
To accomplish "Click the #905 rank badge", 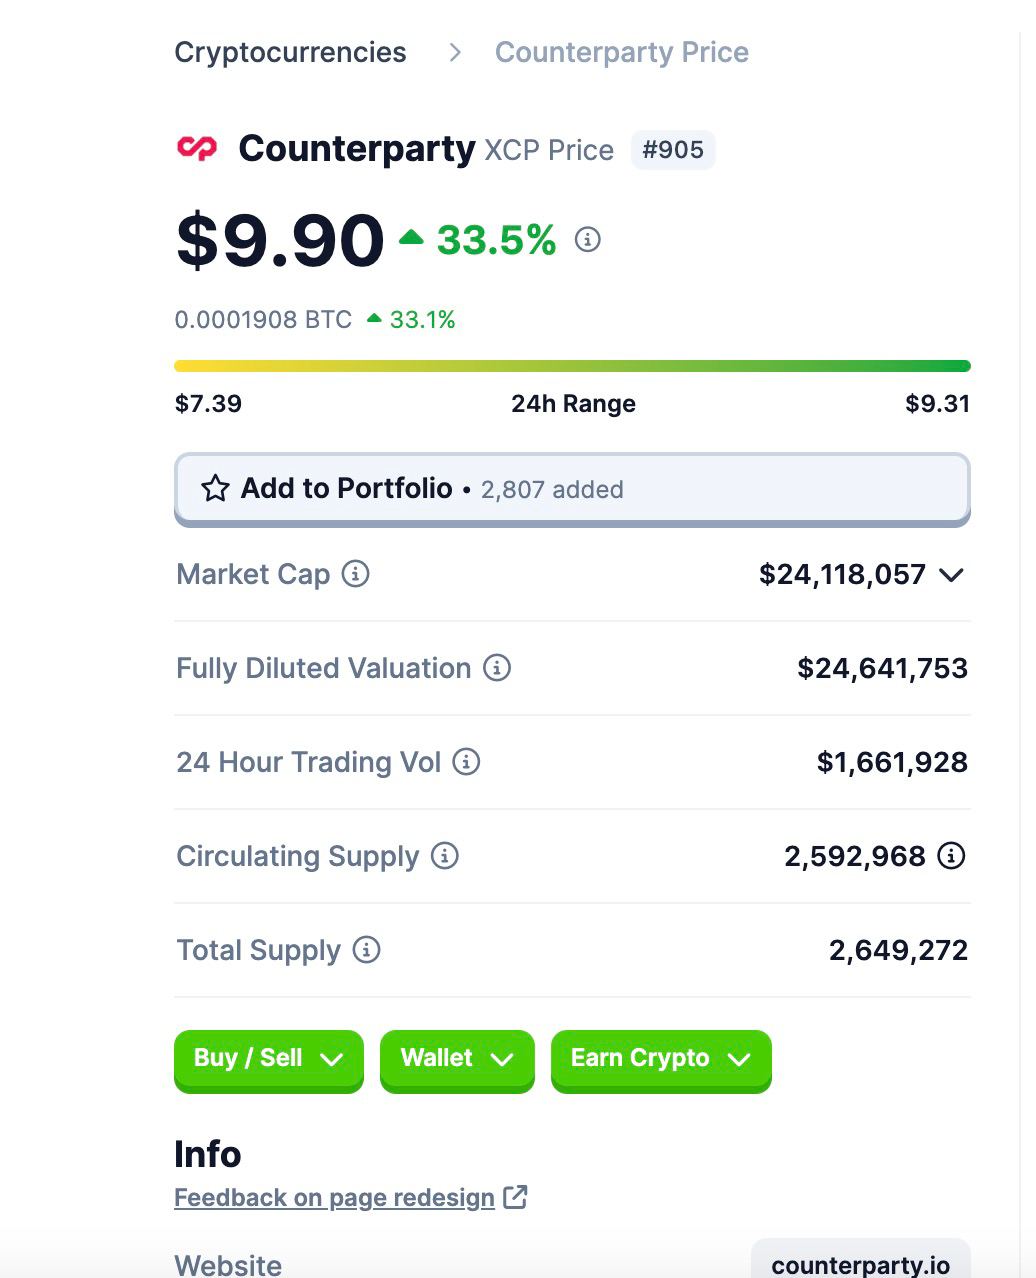I will (x=673, y=150).
